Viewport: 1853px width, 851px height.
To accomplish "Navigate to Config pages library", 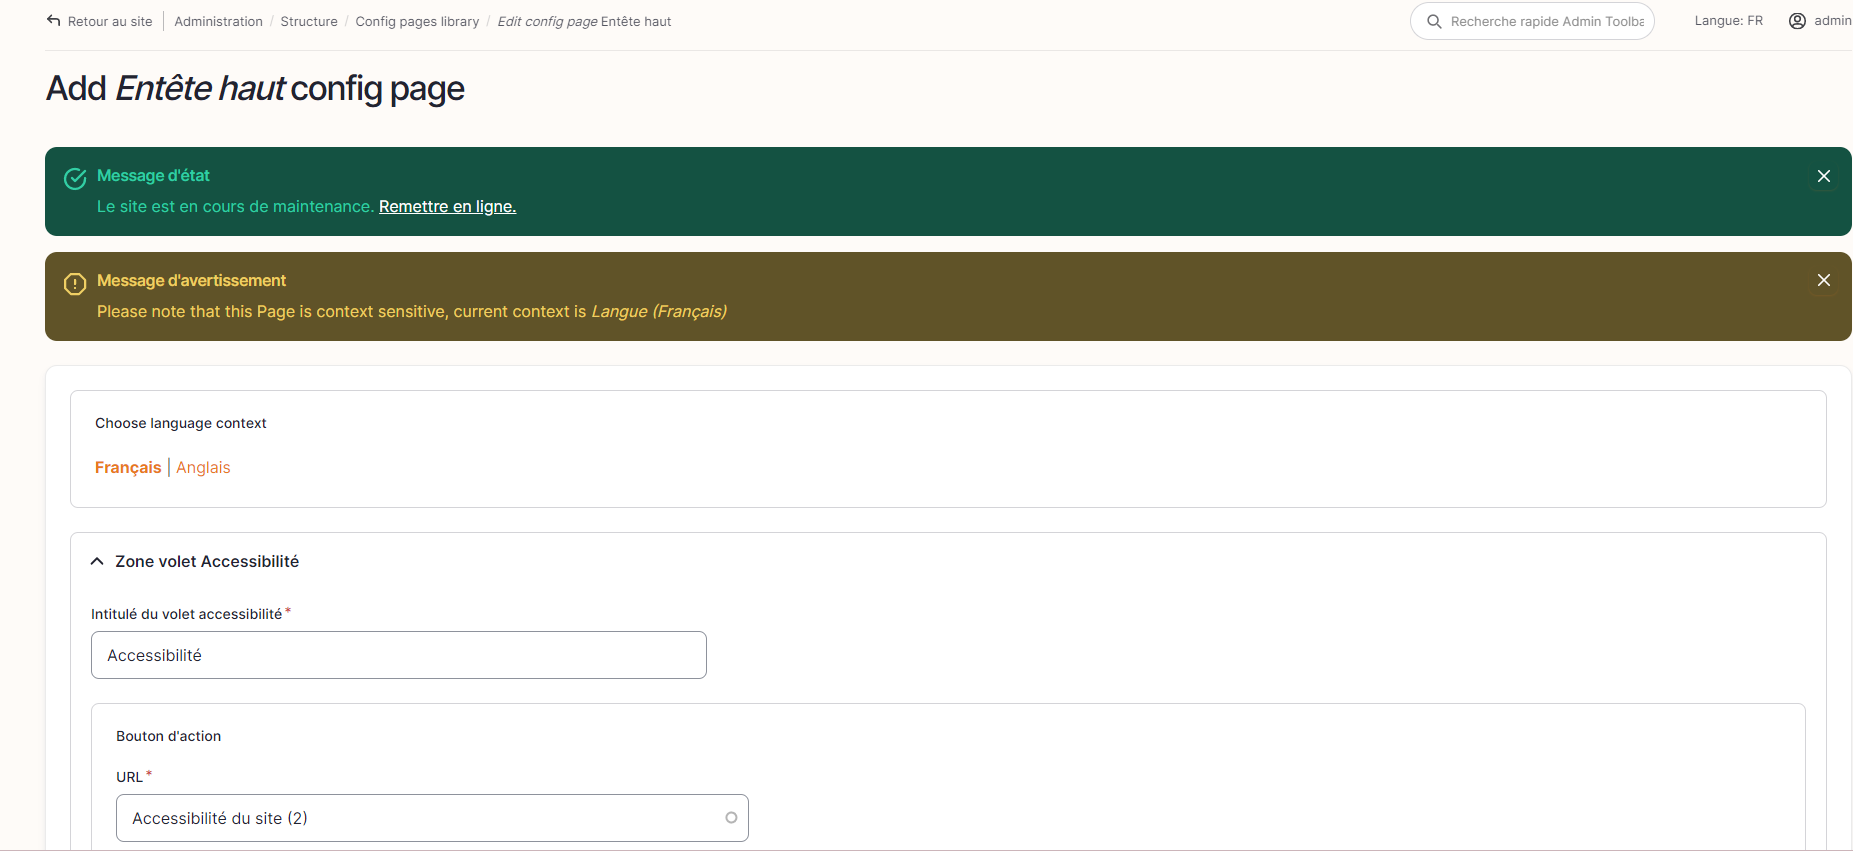I will tap(417, 21).
